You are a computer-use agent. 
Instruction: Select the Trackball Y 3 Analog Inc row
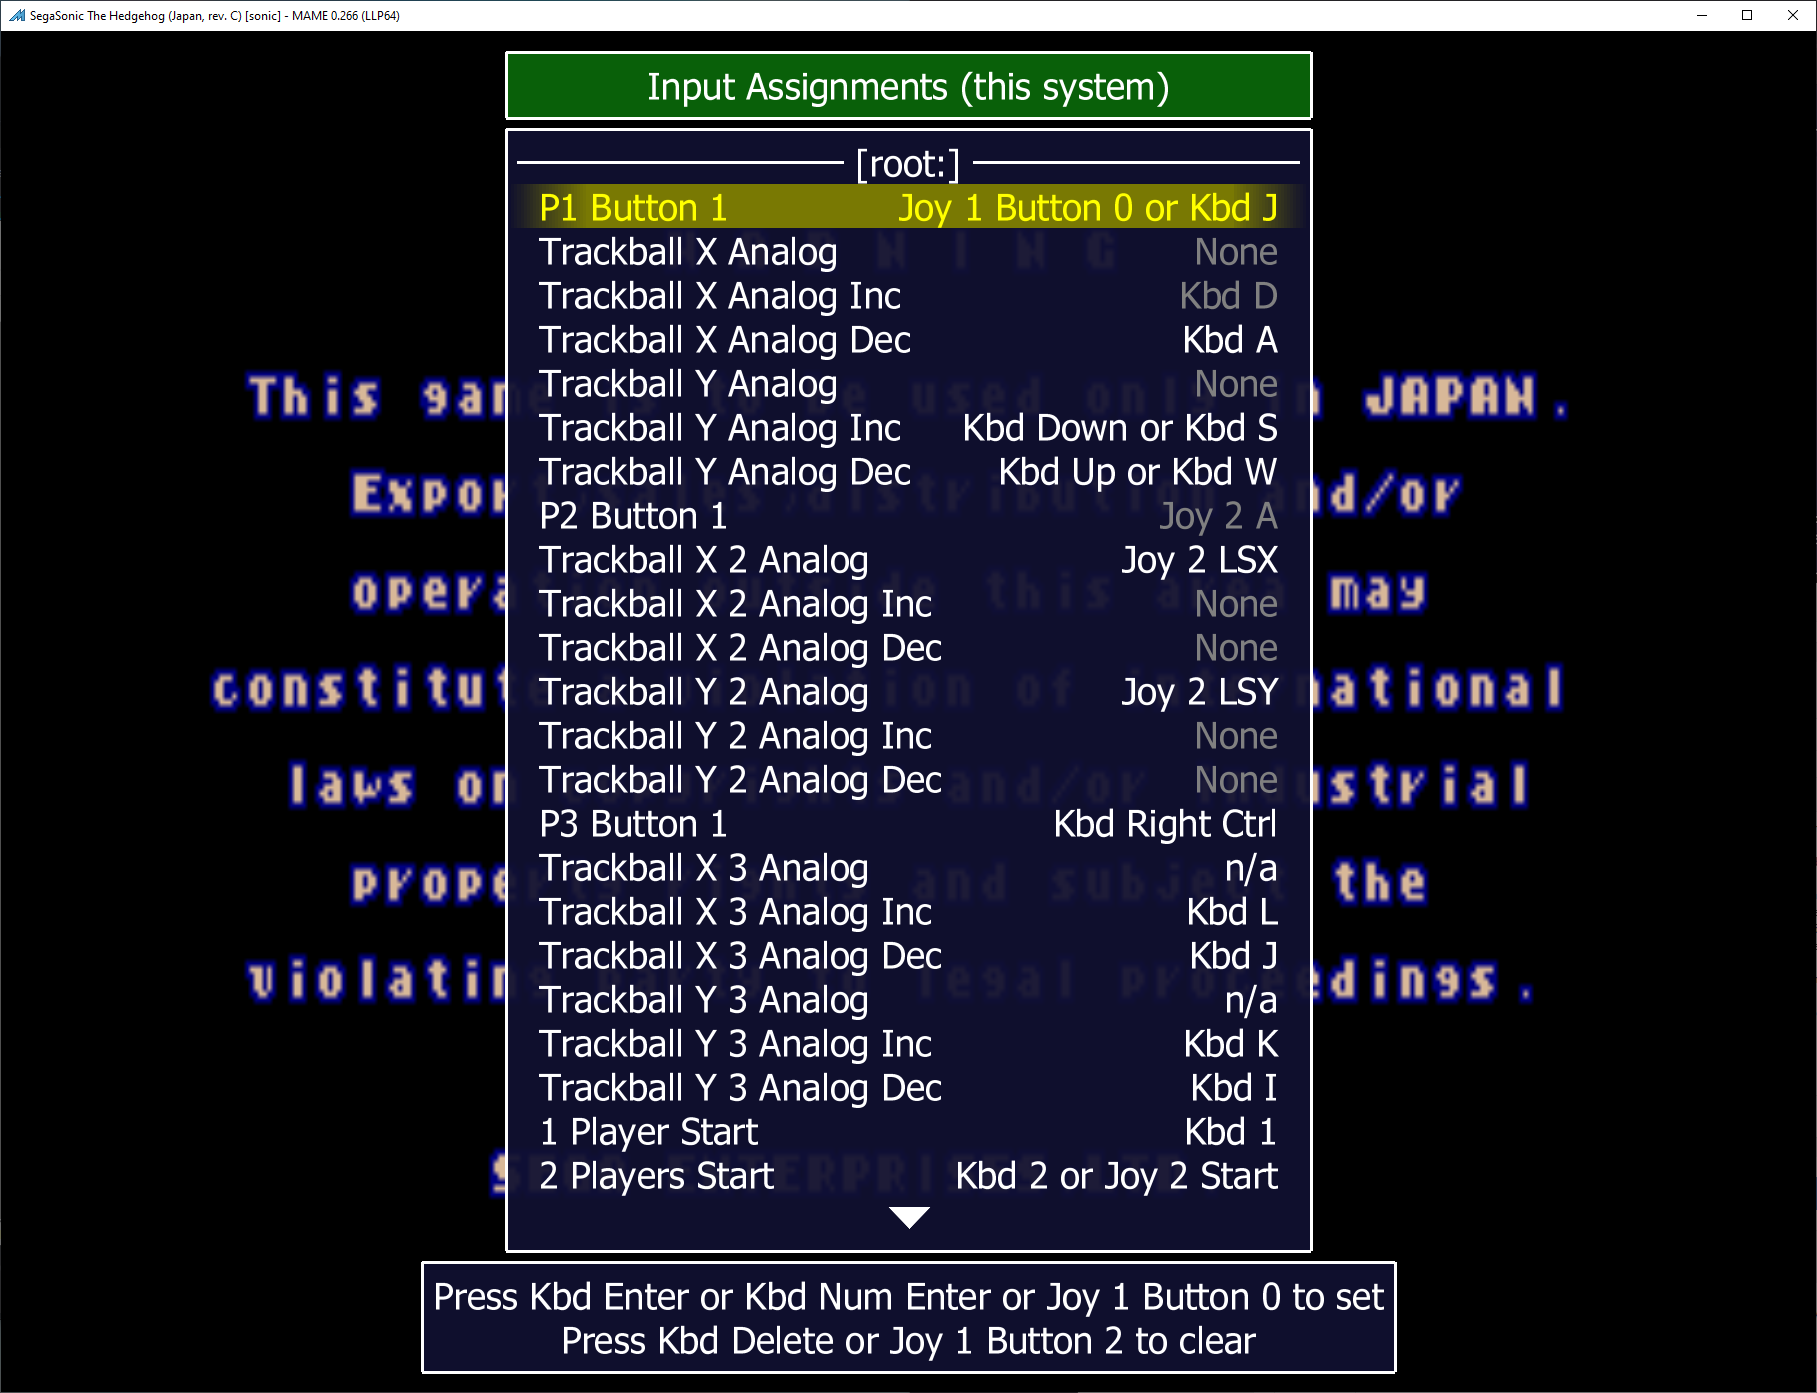tap(908, 1043)
